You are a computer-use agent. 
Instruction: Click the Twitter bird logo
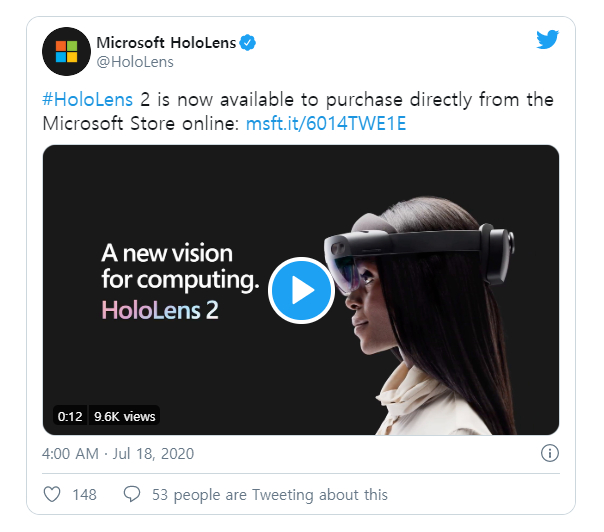547,39
